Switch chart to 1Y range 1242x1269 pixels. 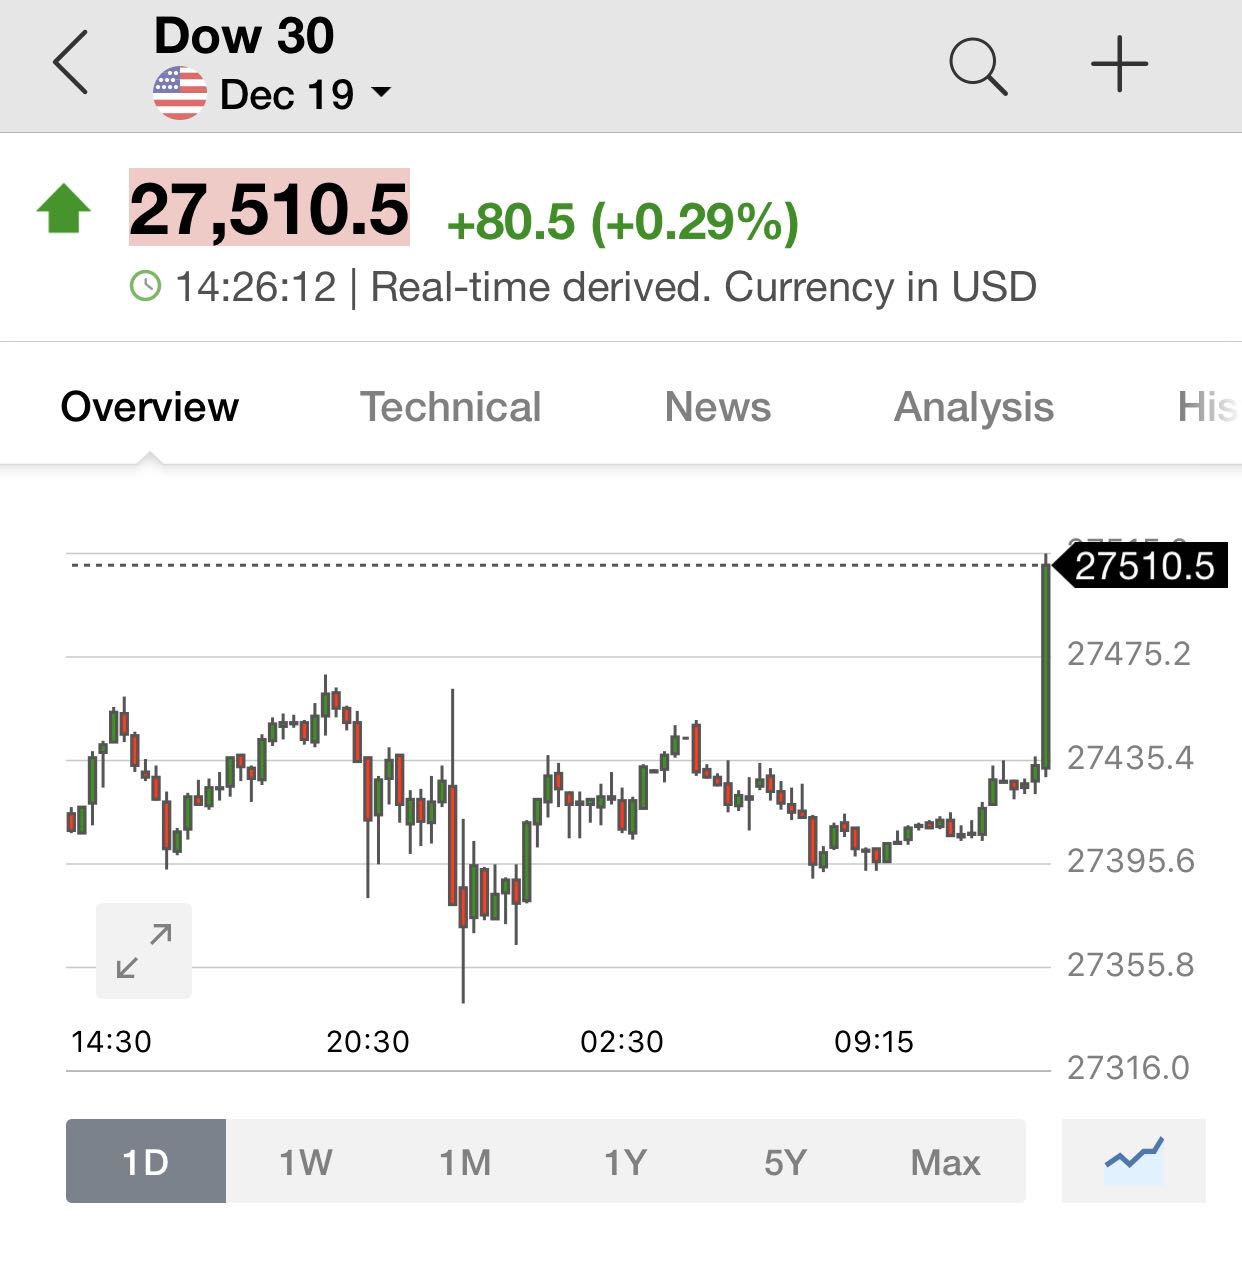pyautogui.click(x=626, y=1161)
